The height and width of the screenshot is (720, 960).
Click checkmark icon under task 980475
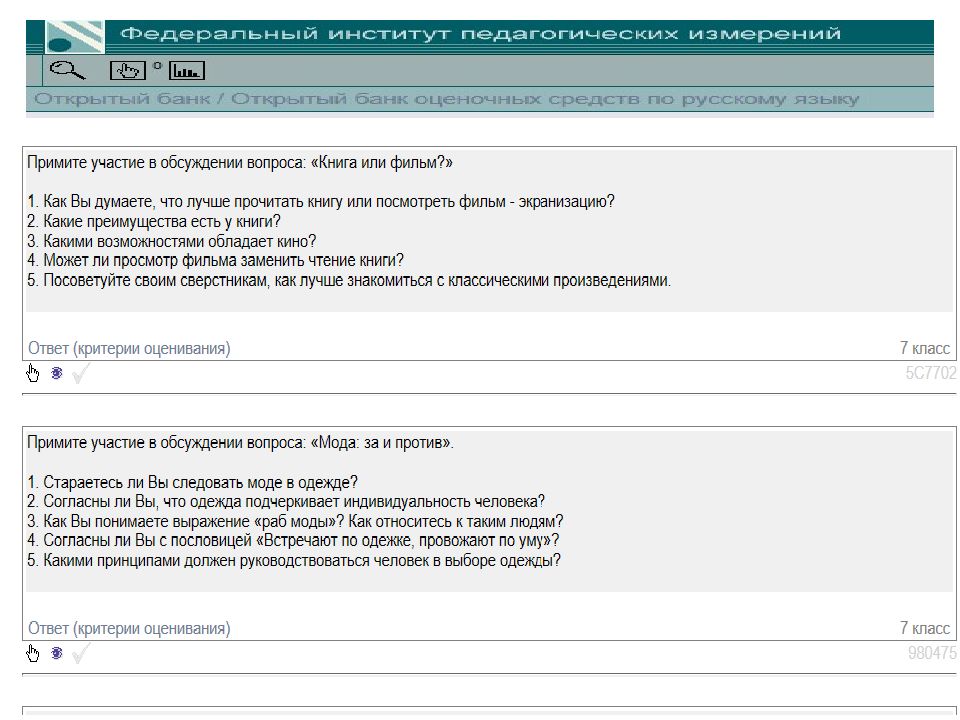[x=81, y=653]
